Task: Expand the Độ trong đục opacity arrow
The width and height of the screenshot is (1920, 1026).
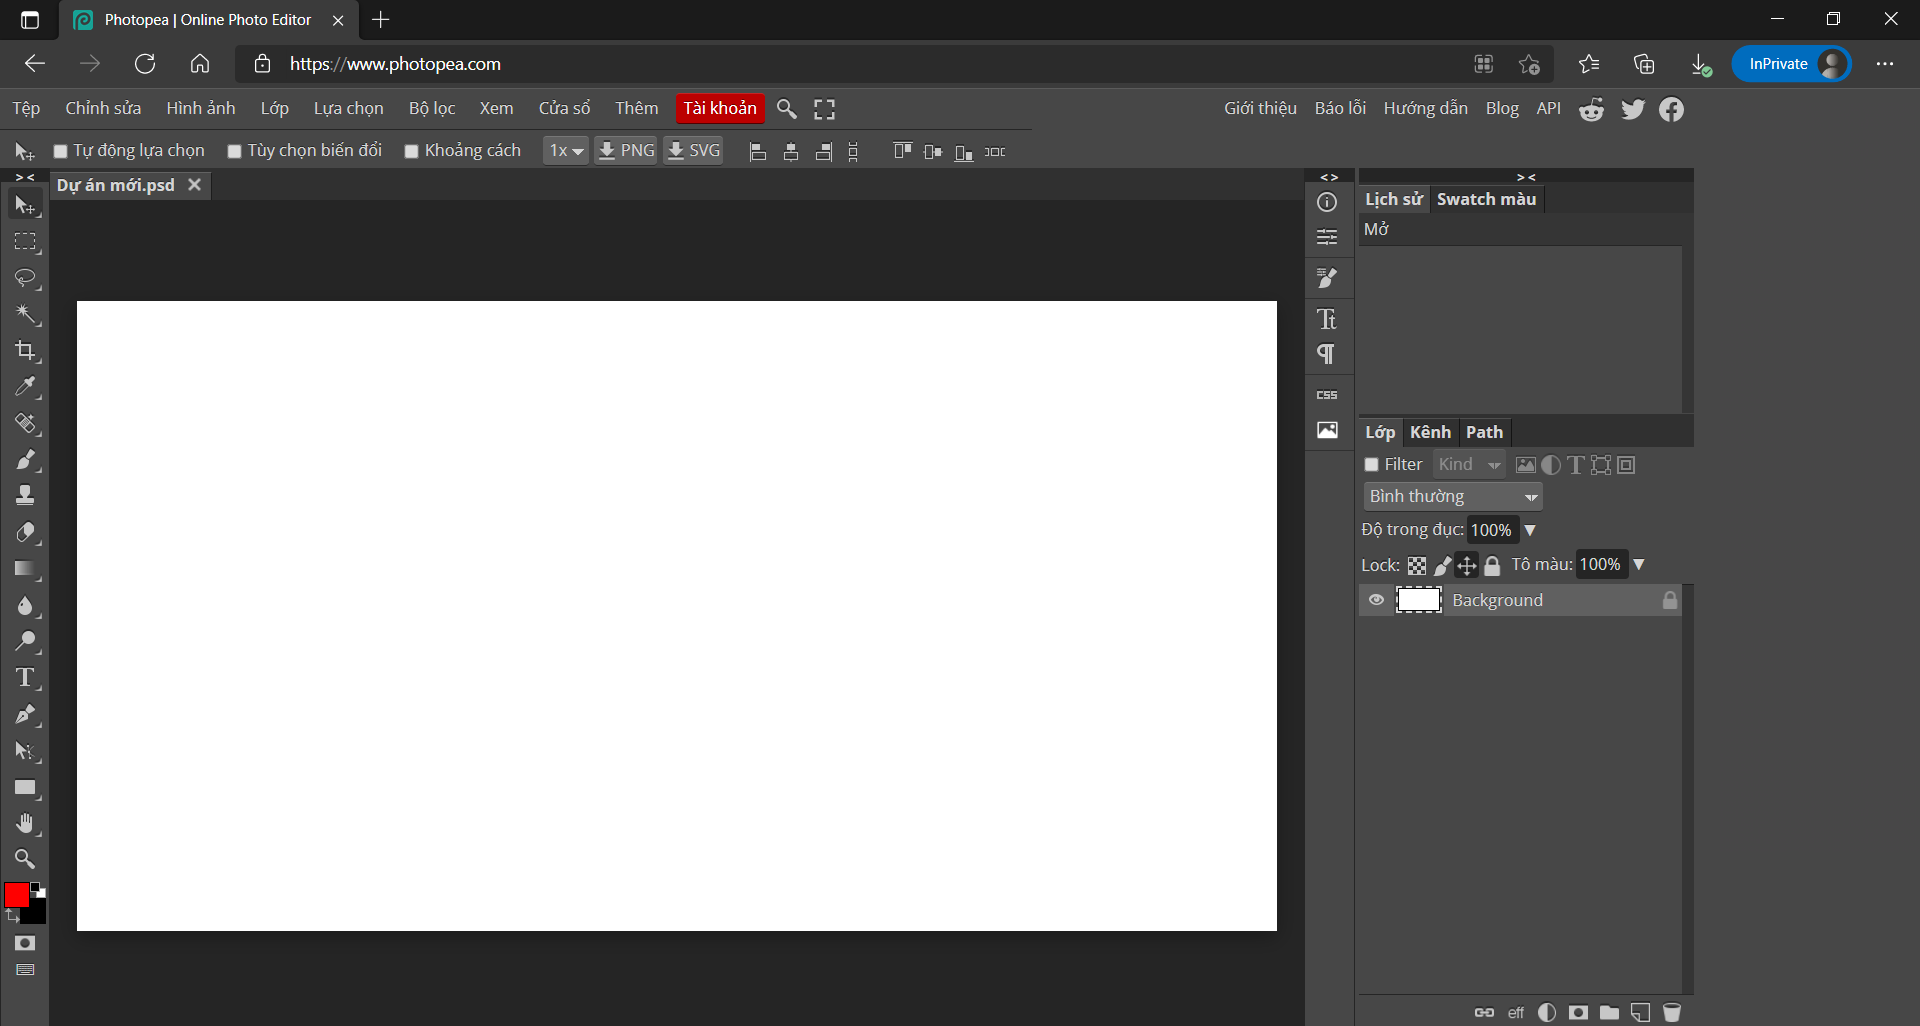Action: (x=1530, y=530)
